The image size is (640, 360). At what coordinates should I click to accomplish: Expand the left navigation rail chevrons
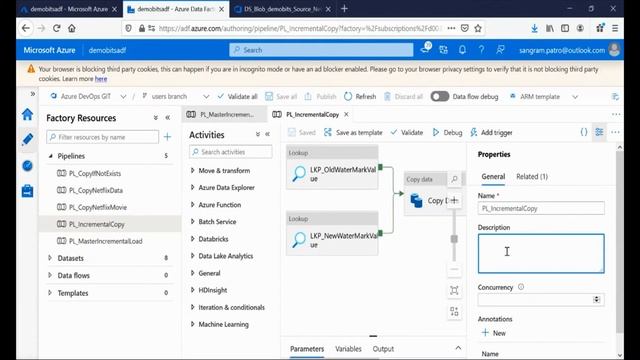coord(33,94)
